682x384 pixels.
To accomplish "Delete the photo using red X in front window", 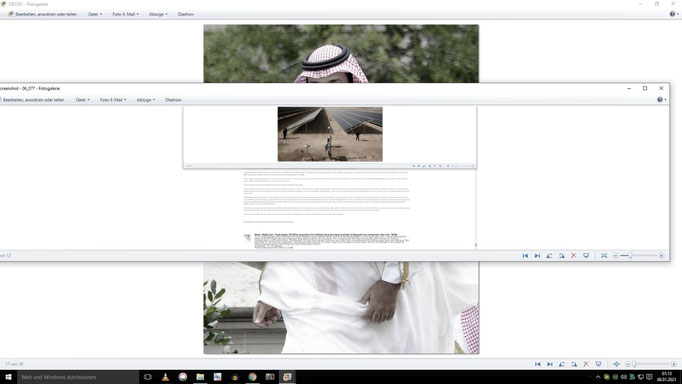I will point(574,256).
